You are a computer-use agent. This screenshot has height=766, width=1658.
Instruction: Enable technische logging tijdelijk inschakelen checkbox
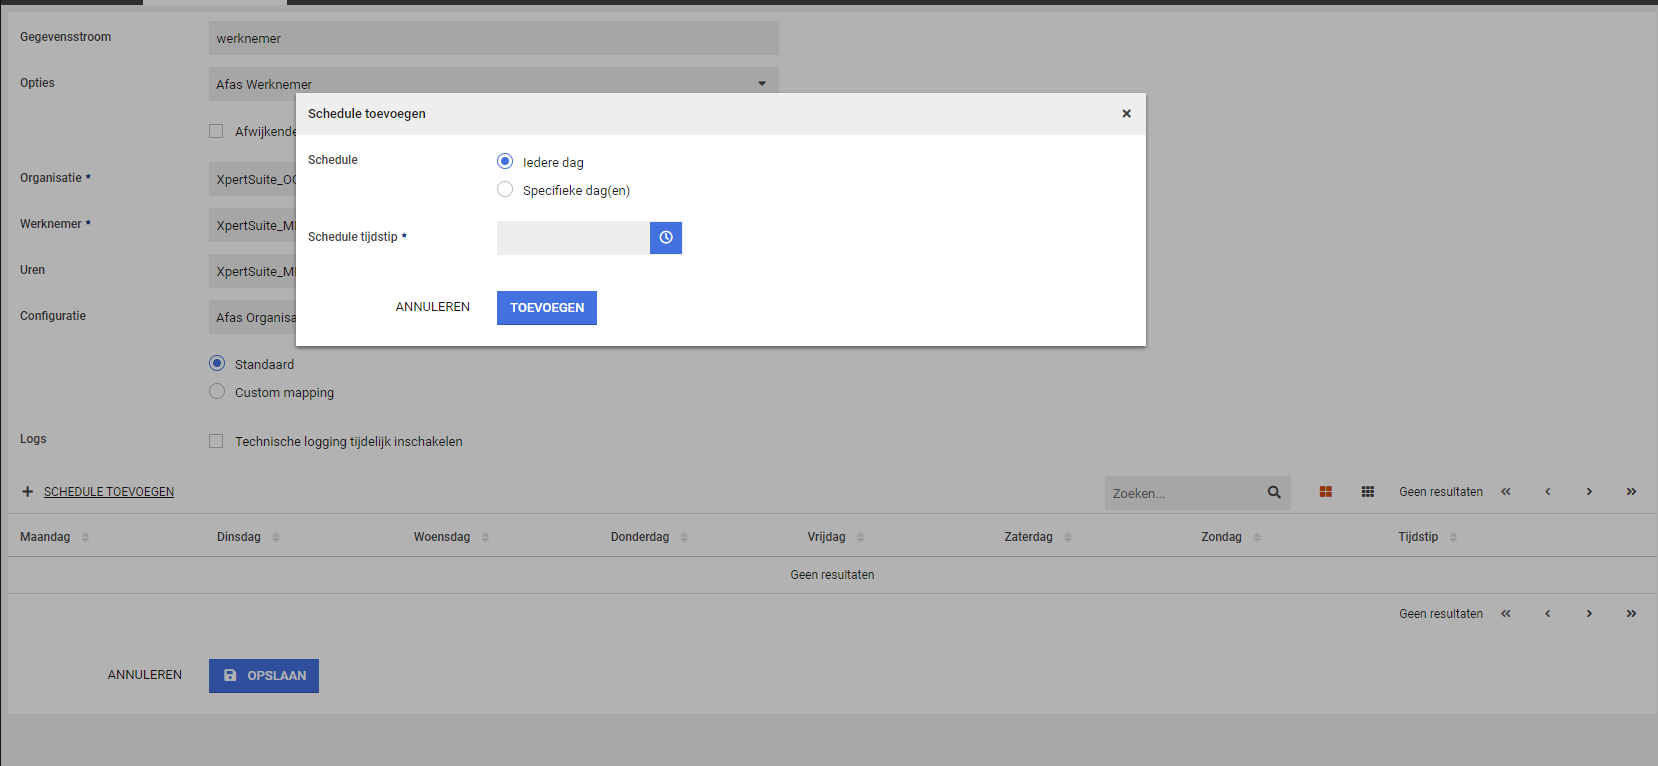(x=216, y=441)
